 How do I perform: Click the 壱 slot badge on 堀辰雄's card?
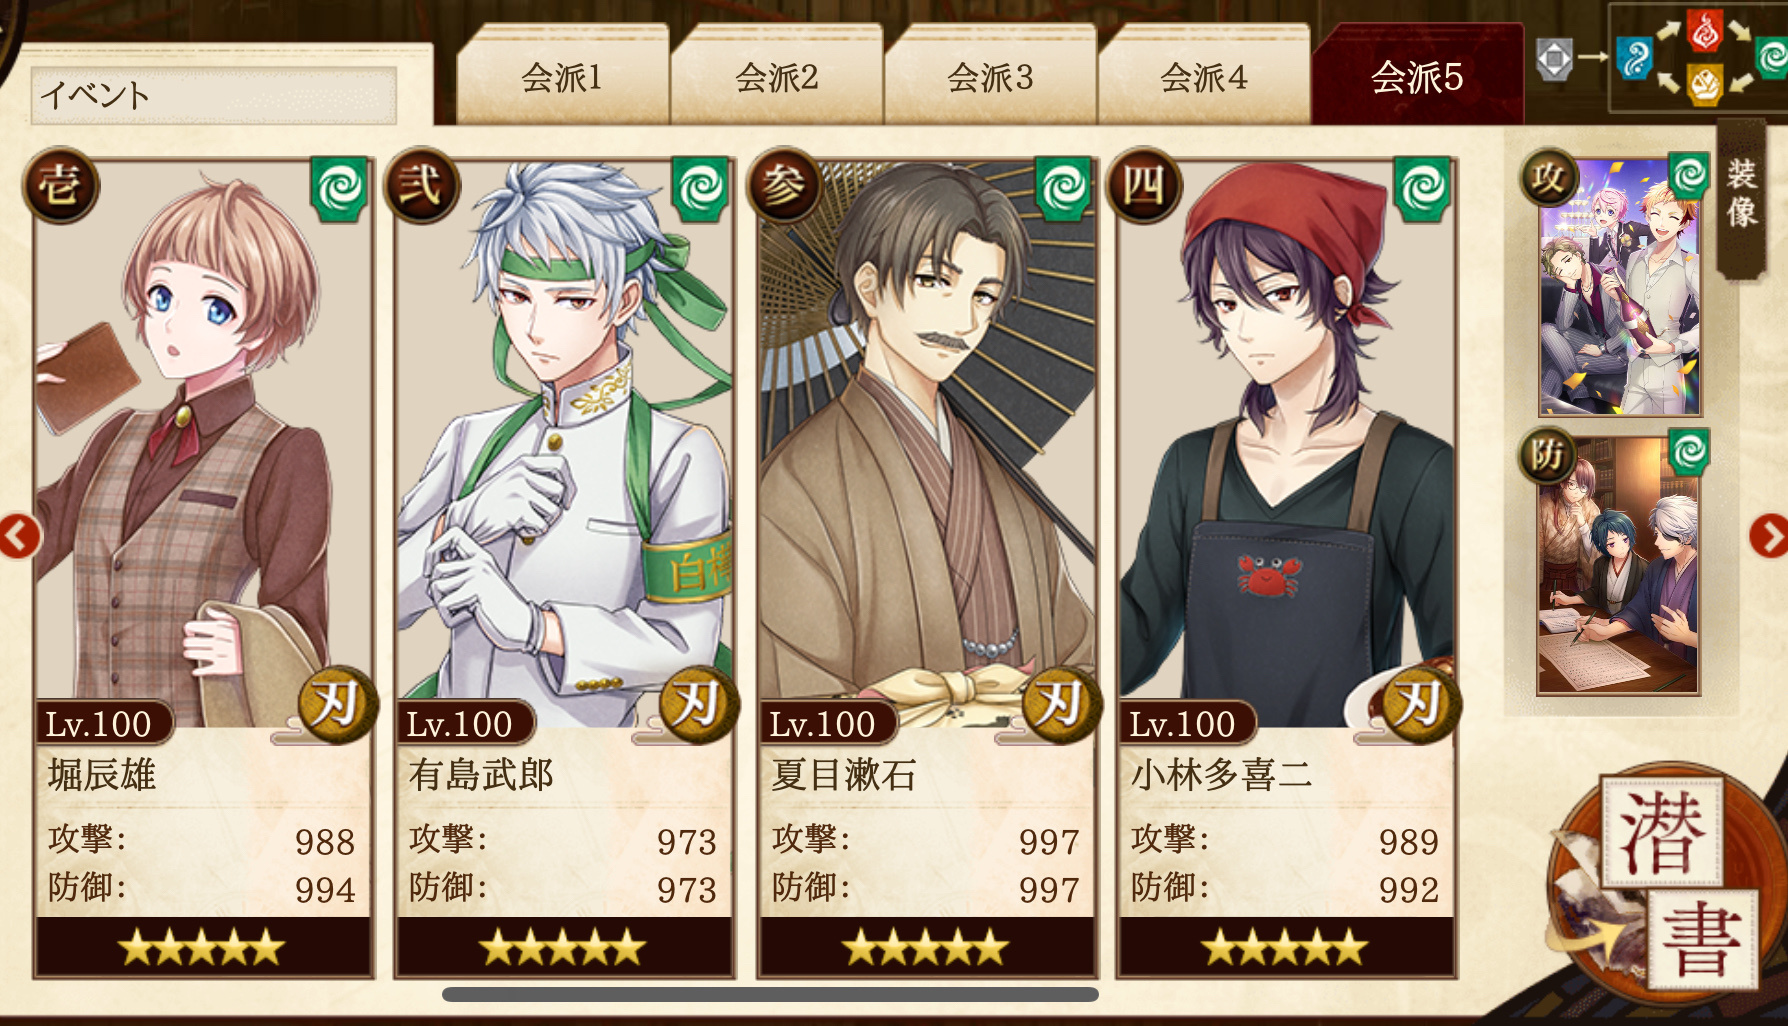coord(60,185)
